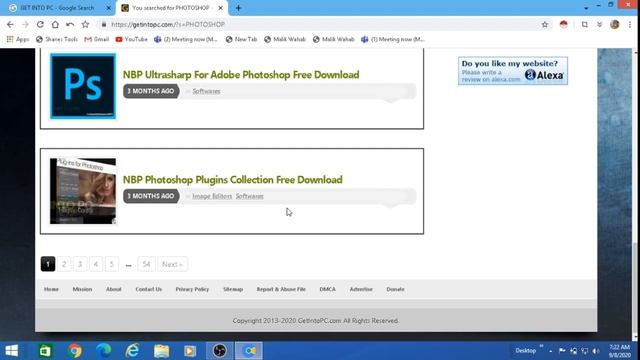Screen dimensions: 640x360
Task: Open the New Tab bookmark
Action: coord(241,39)
